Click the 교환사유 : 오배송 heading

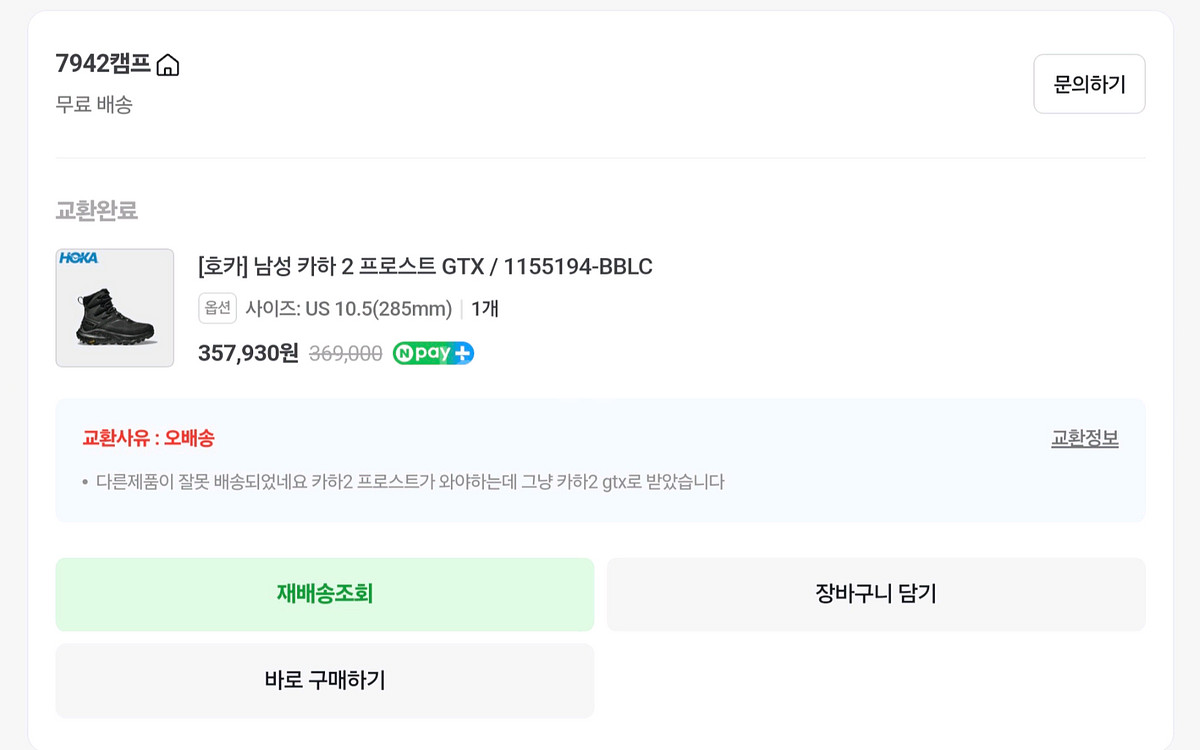click(x=148, y=438)
